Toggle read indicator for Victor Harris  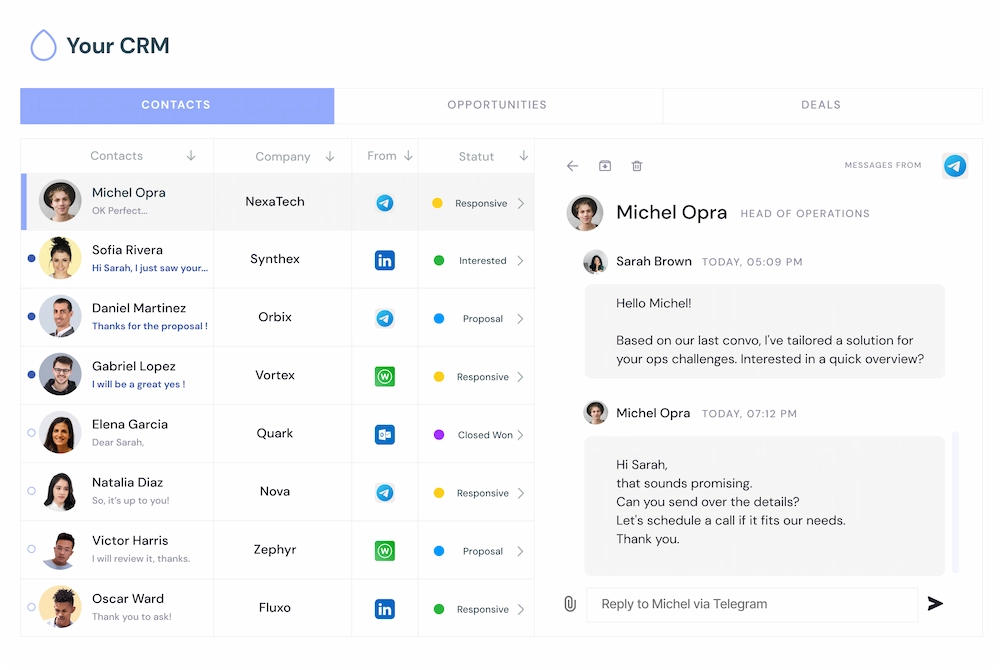click(x=31, y=549)
